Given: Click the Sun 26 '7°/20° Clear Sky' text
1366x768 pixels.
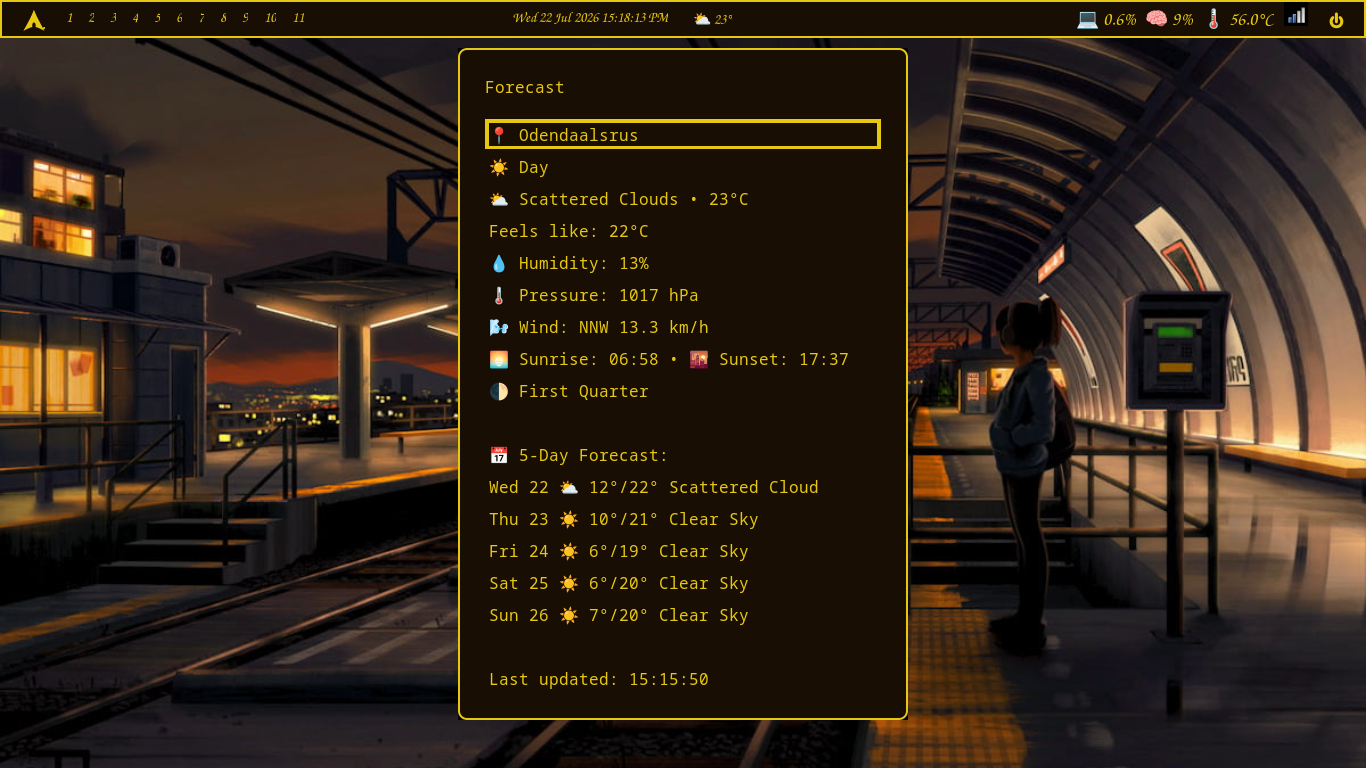Looking at the screenshot, I should point(669,615).
